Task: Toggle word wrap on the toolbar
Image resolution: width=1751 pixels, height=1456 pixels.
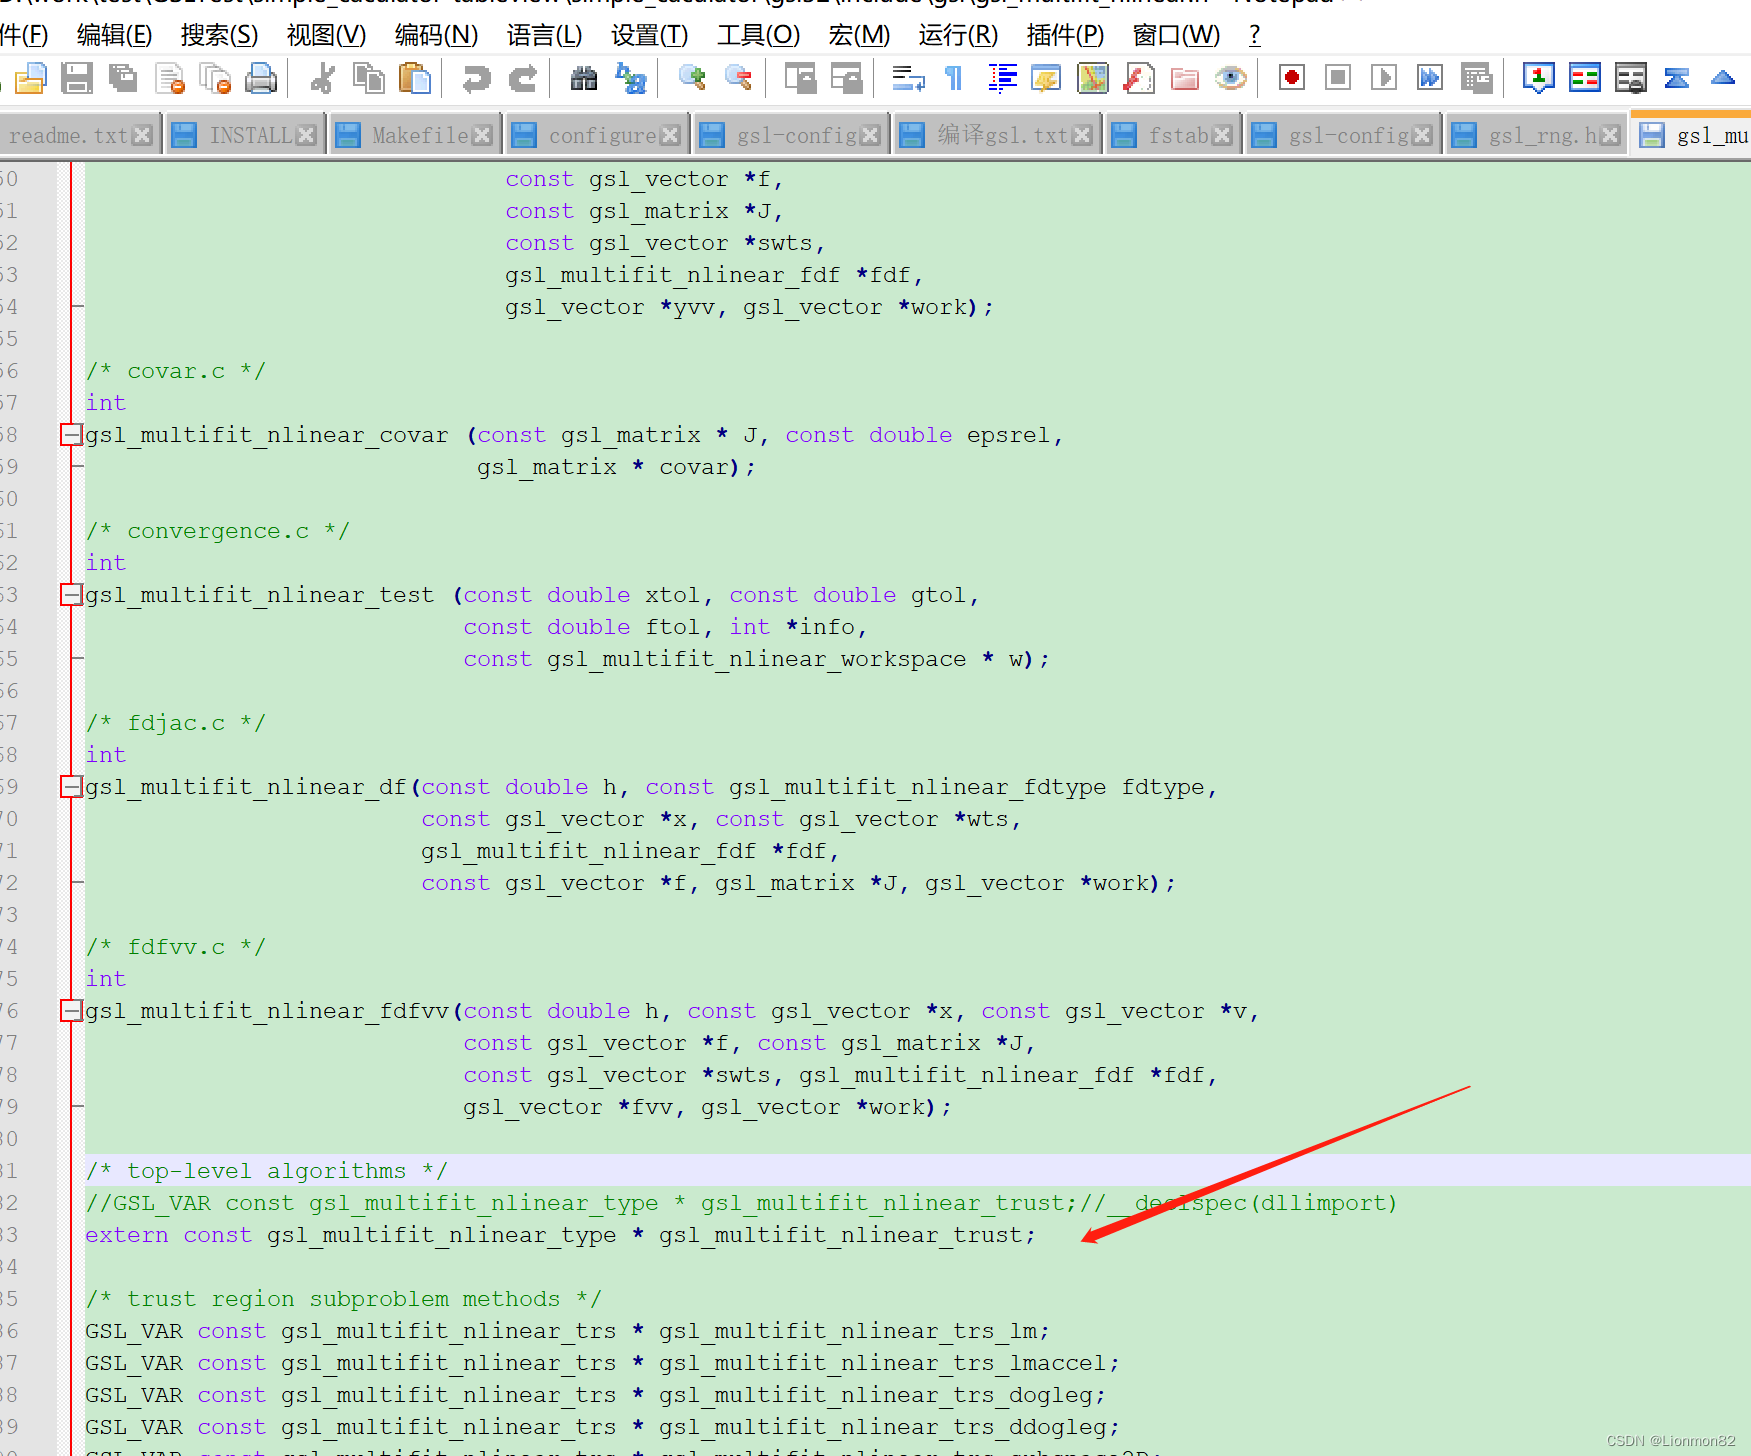Action: tap(907, 77)
